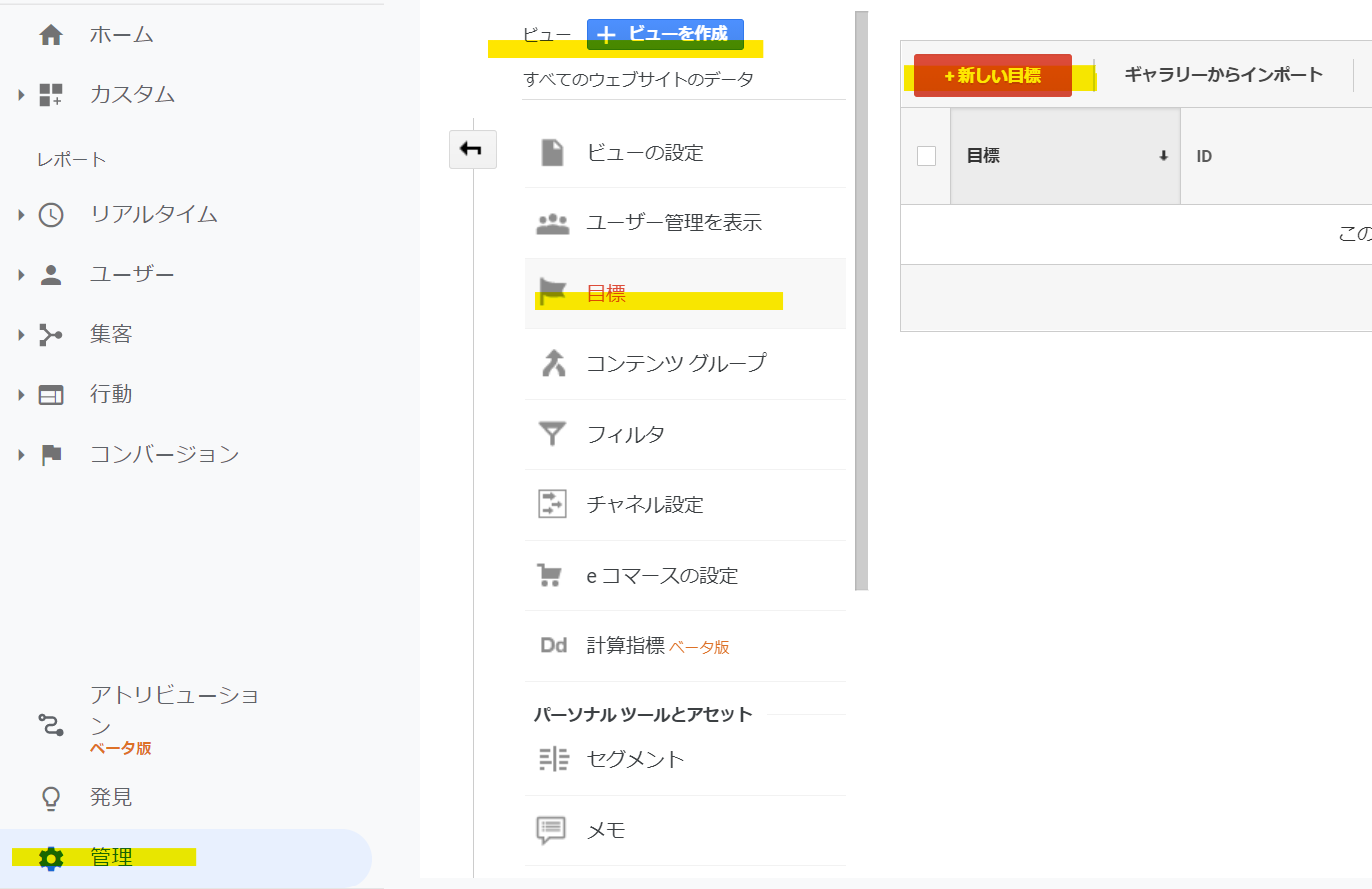The image size is (1372, 889).
Task: Sort by goal column arrow icon
Action: tap(1163, 156)
